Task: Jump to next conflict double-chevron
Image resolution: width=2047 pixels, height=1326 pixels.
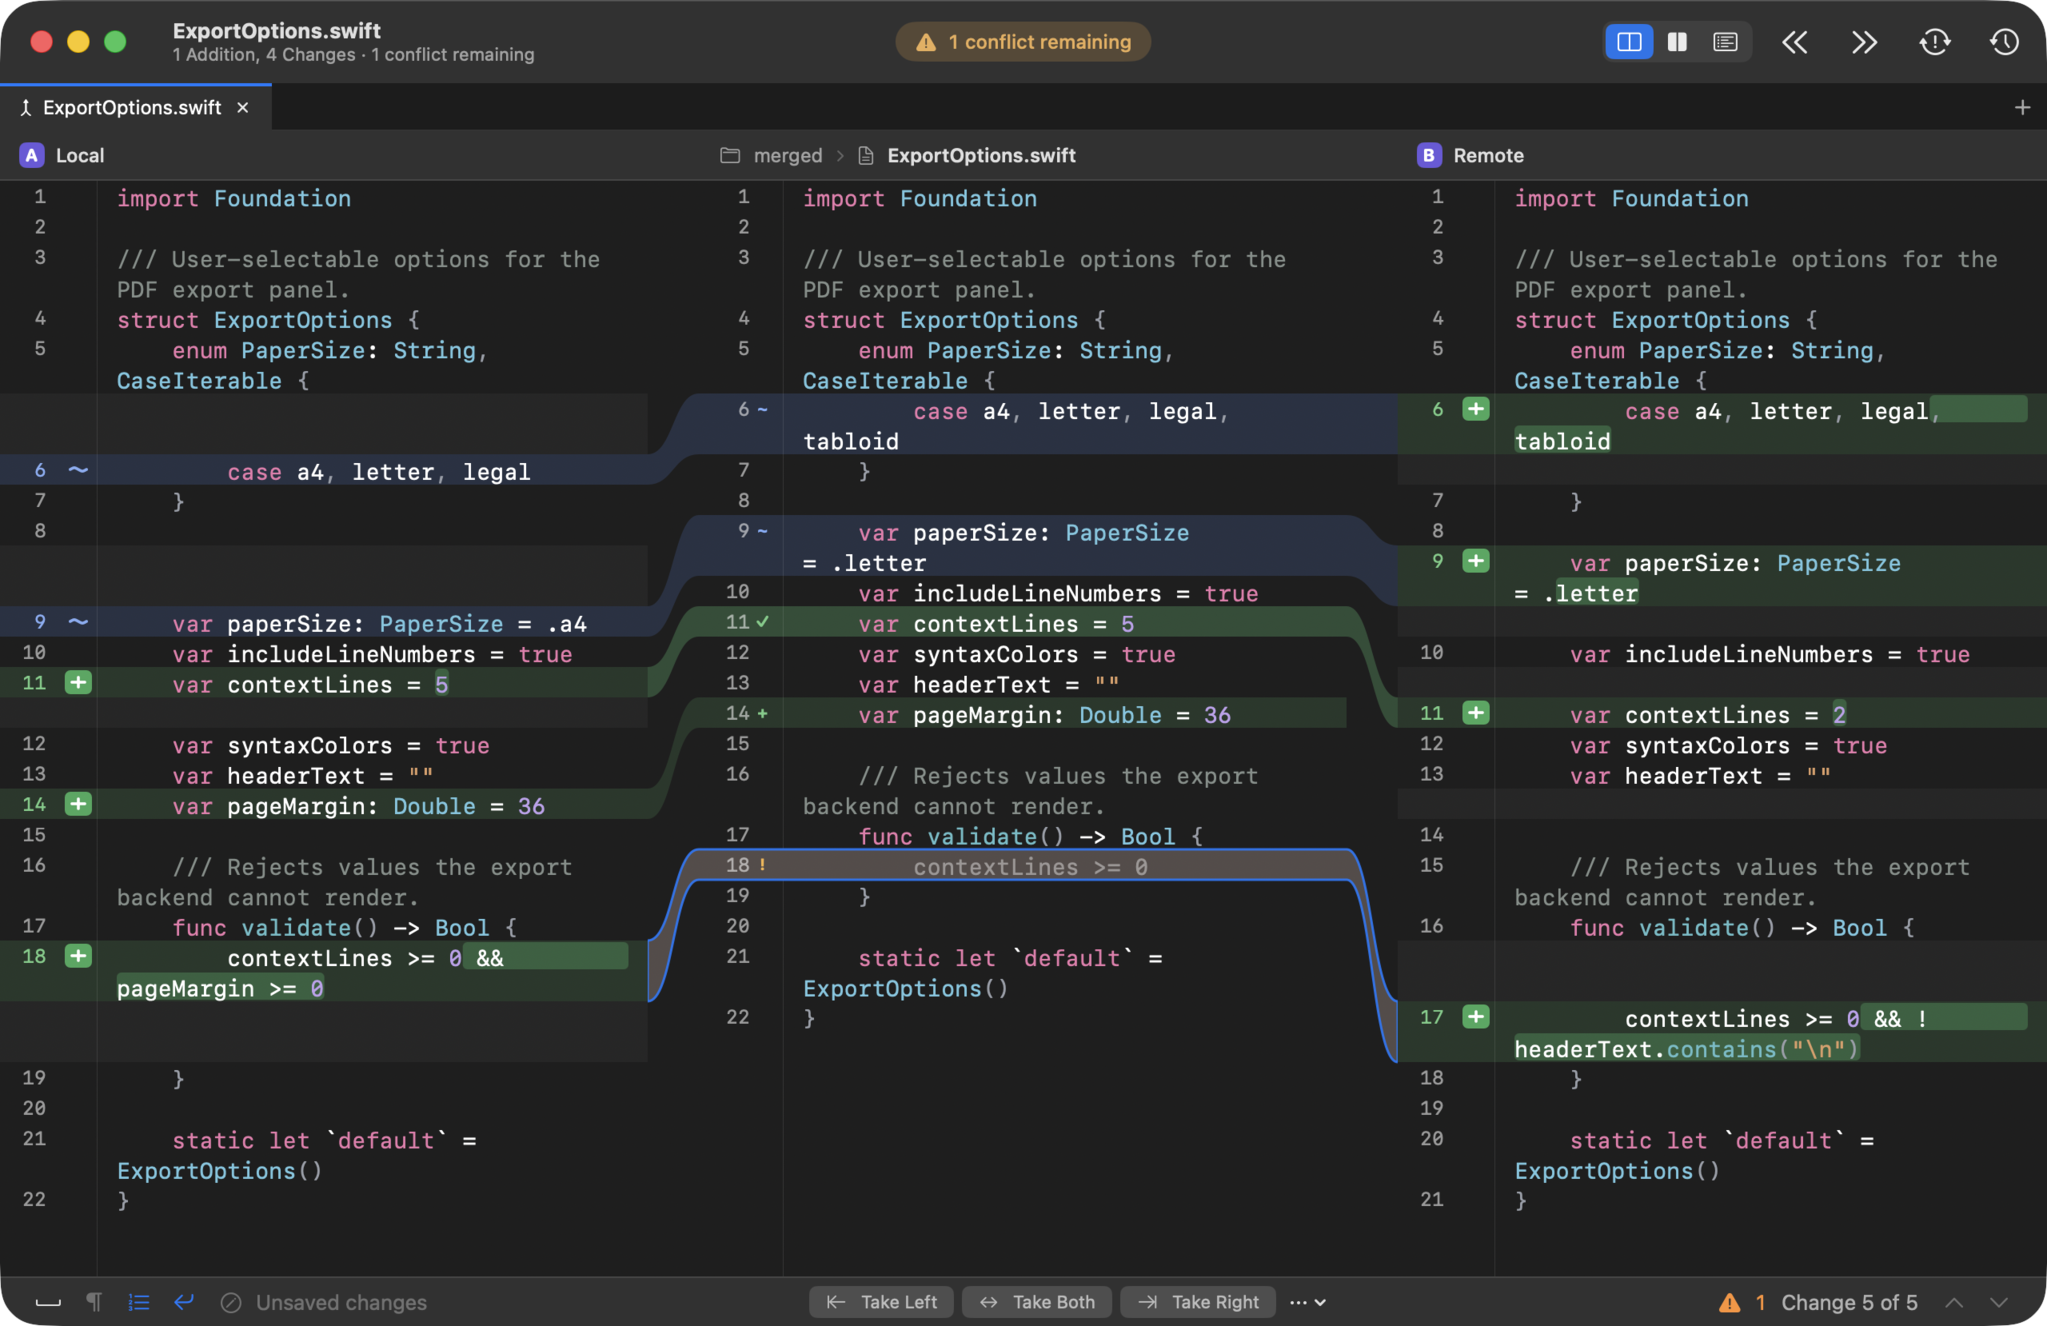Action: [1863, 42]
